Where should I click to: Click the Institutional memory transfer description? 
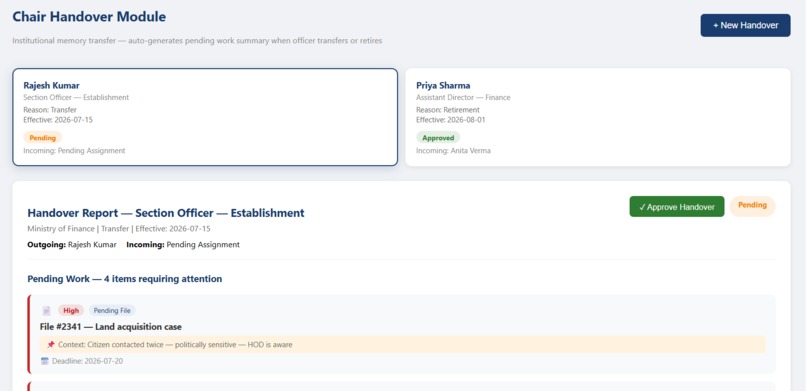point(197,41)
